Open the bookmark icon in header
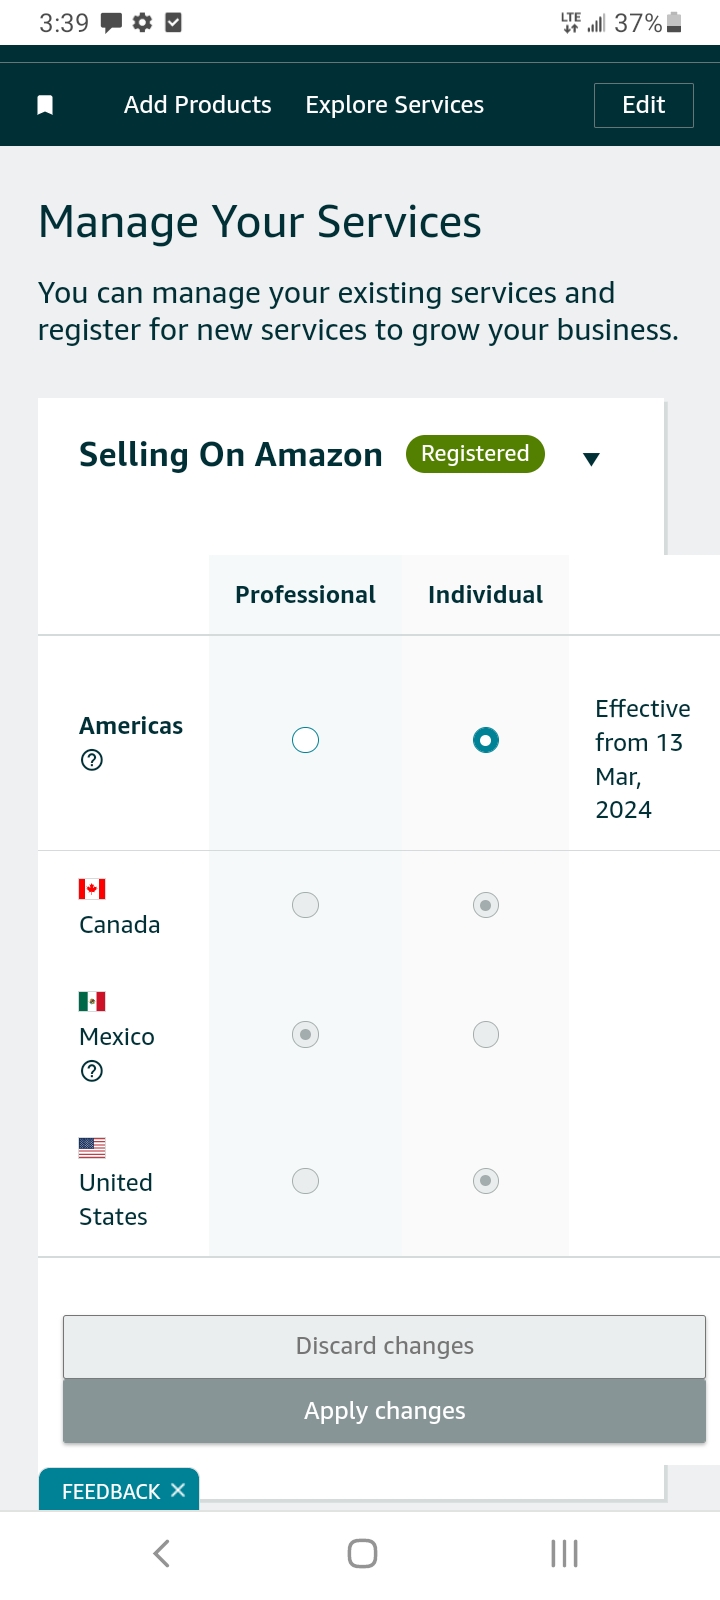Viewport: 720px width, 1600px height. pyautogui.click(x=45, y=105)
